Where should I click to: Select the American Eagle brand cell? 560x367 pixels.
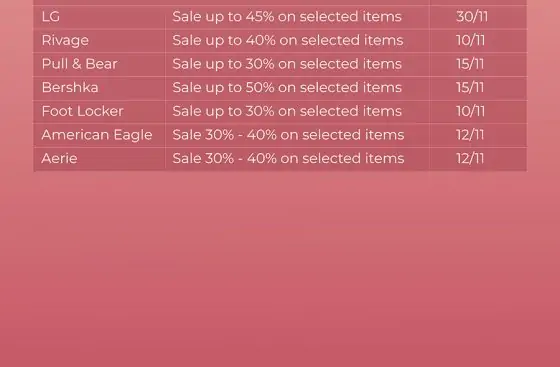[x=97, y=135]
